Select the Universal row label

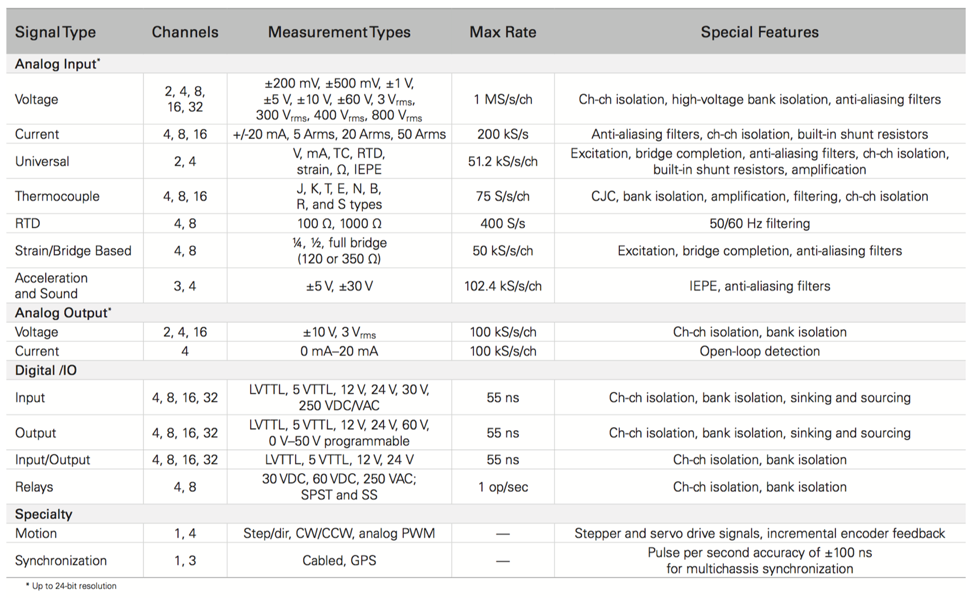click(42, 161)
